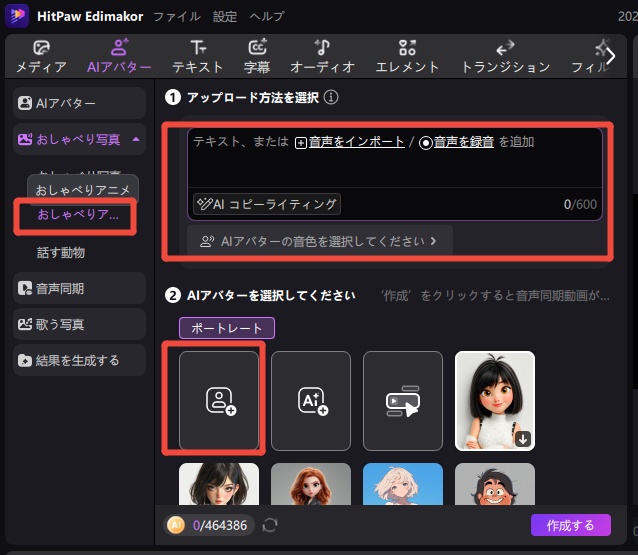
Task: Switch to the メディア tab
Action: coord(41,57)
